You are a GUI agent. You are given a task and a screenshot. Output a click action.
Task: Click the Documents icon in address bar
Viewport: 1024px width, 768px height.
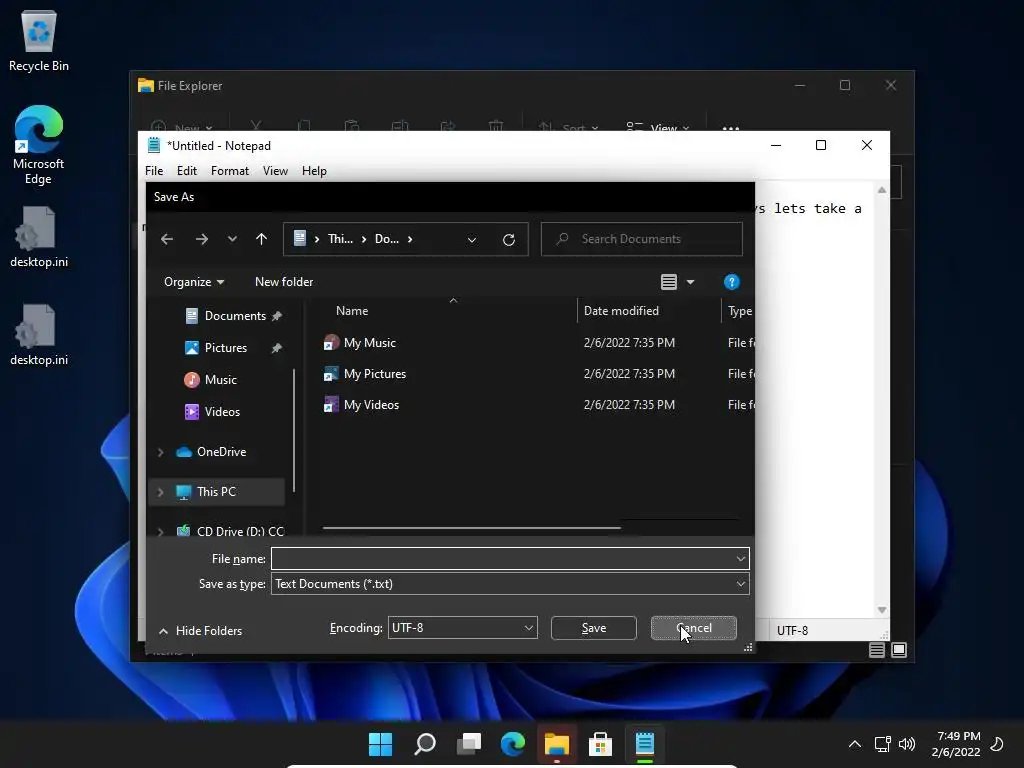(300, 238)
